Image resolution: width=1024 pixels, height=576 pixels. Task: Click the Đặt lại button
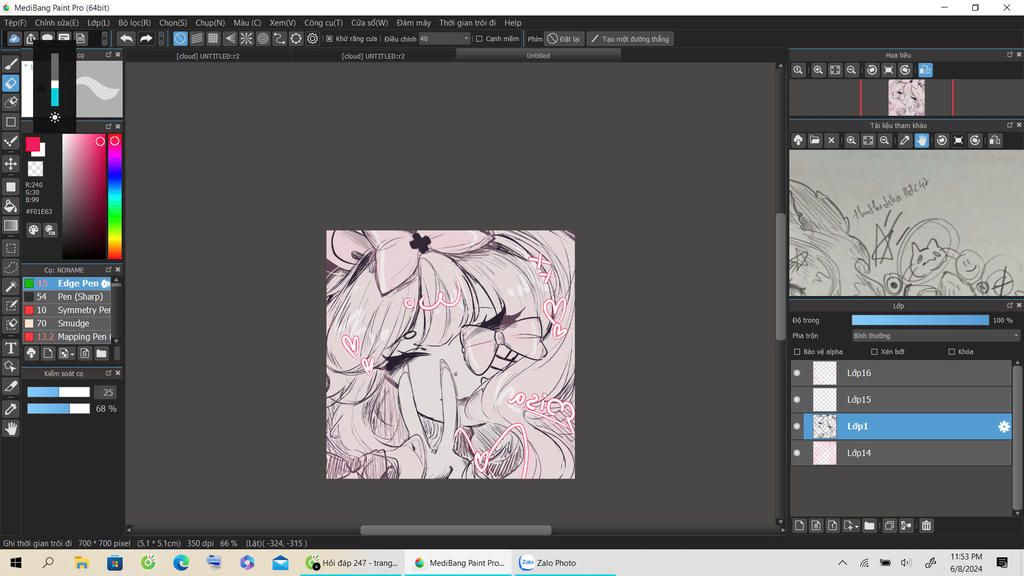[564, 39]
